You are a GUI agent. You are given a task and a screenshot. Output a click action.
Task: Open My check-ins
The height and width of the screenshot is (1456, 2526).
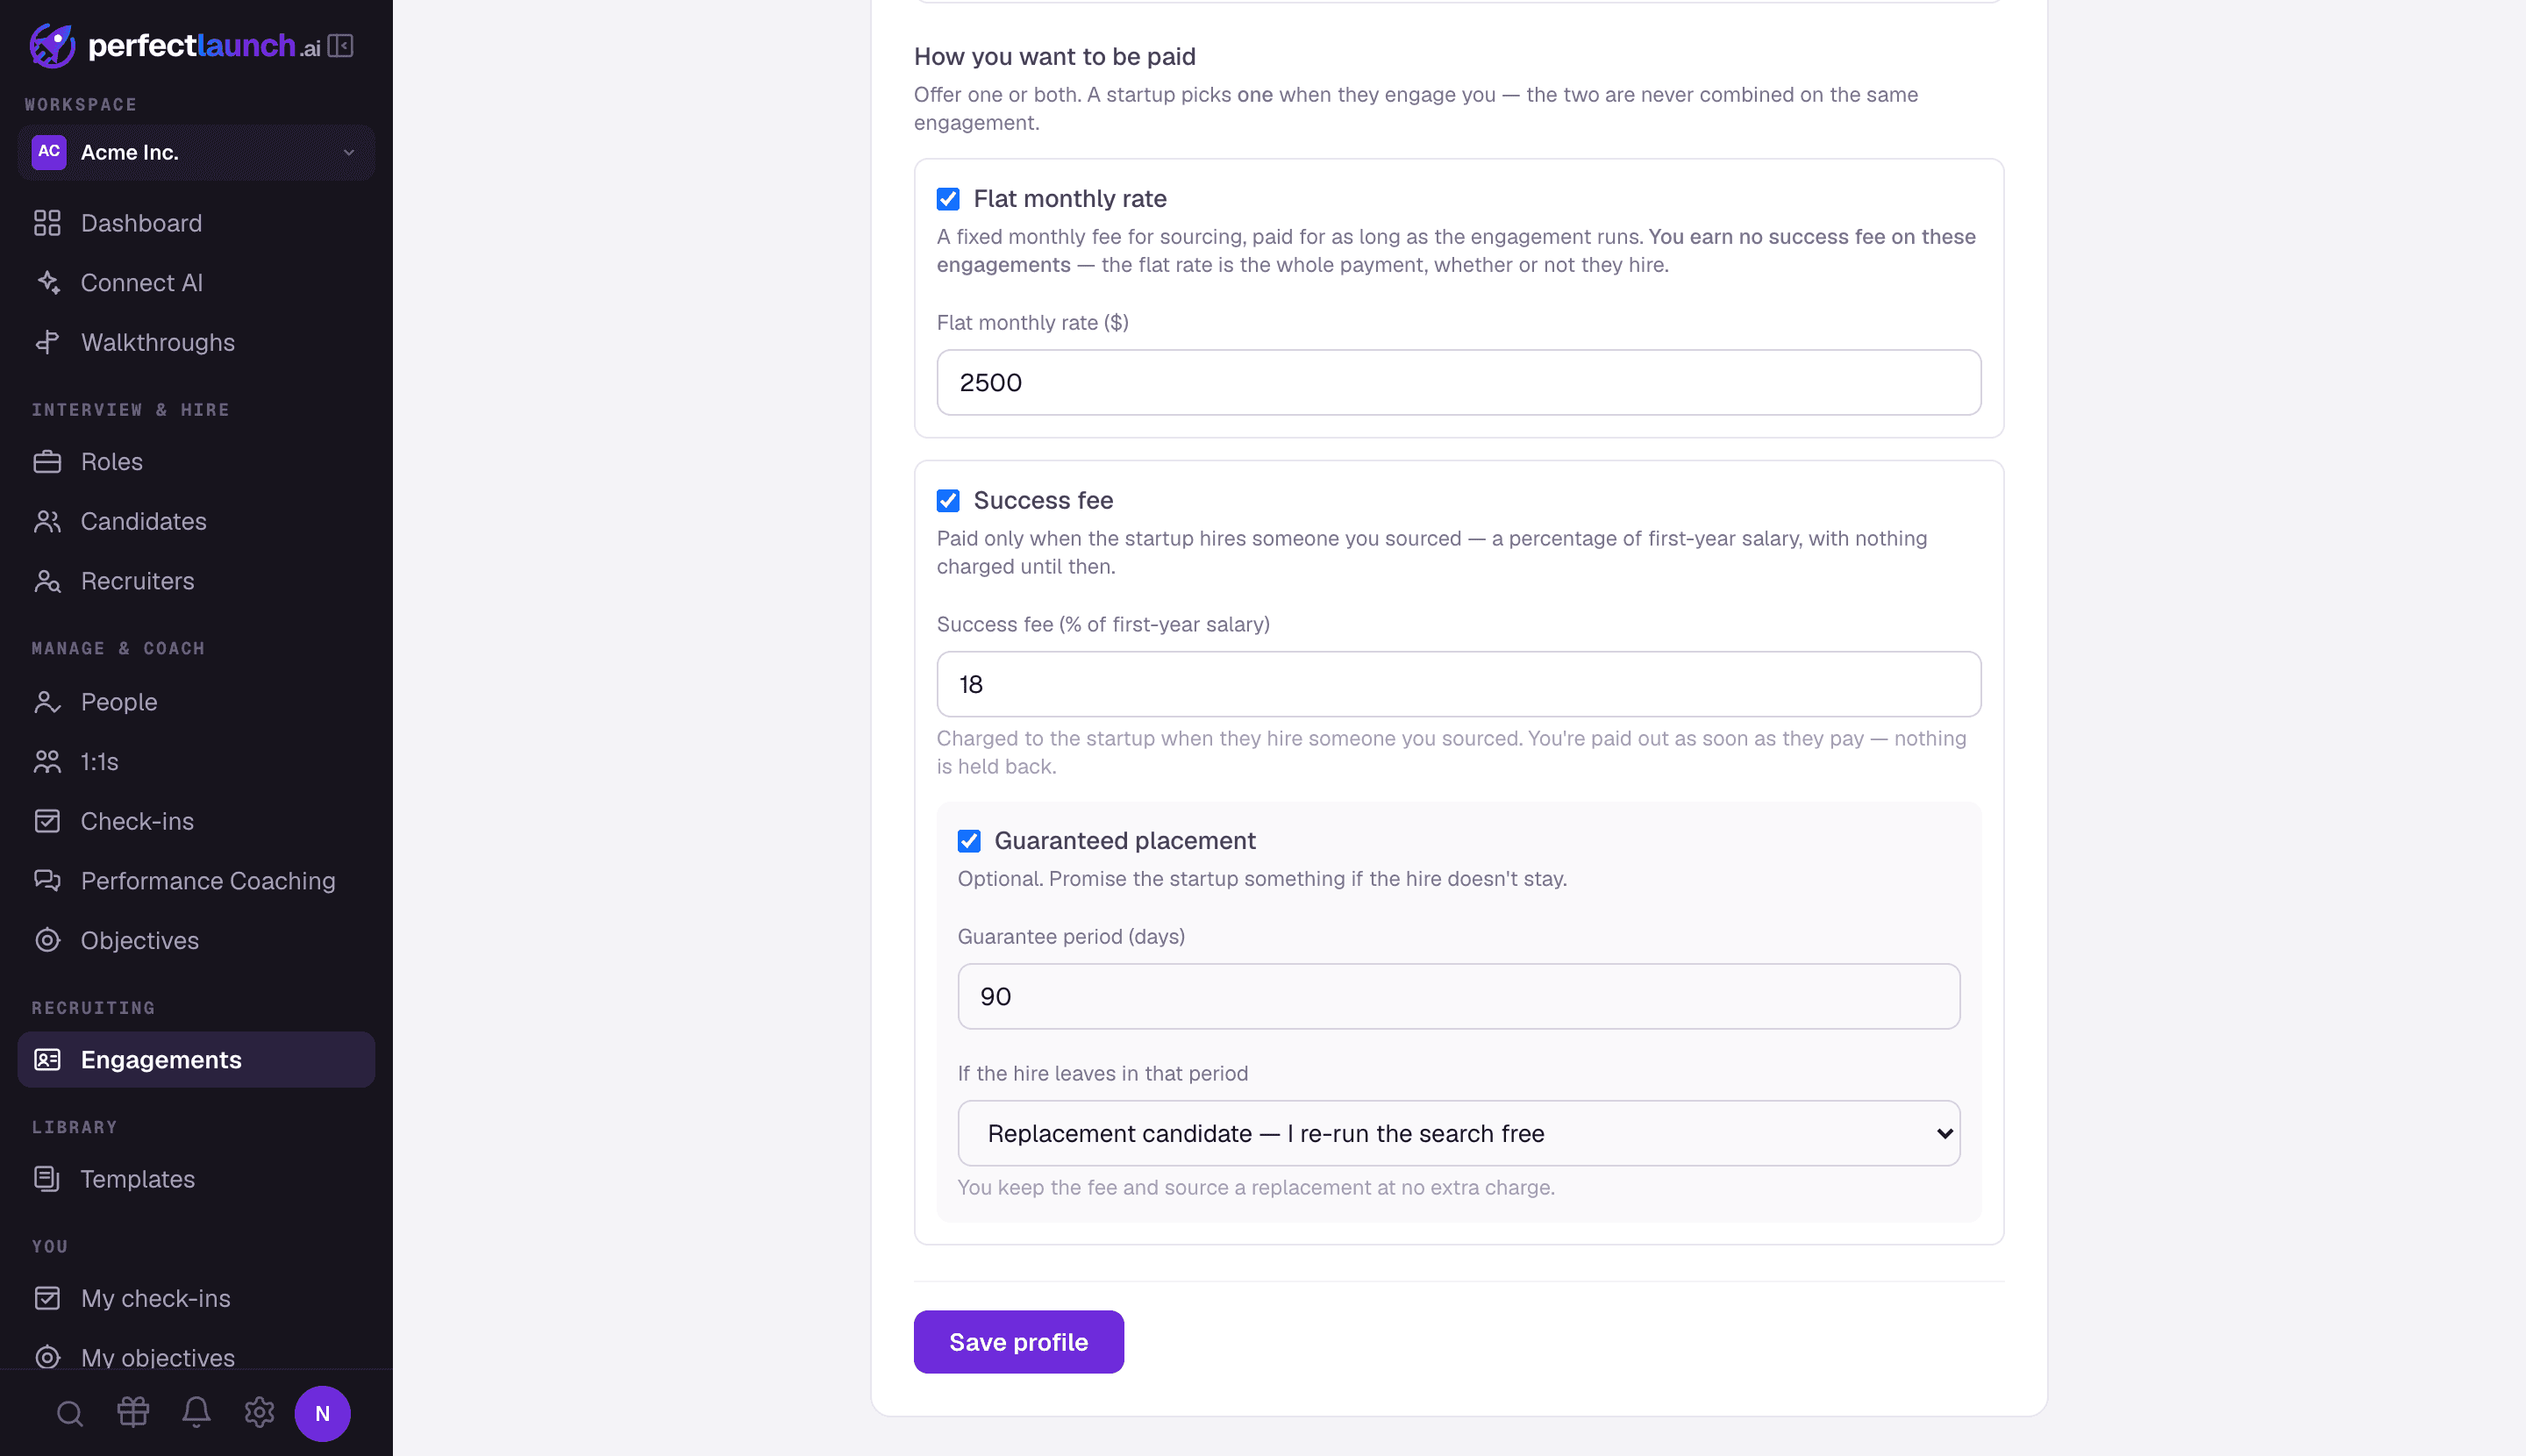click(x=196, y=1298)
